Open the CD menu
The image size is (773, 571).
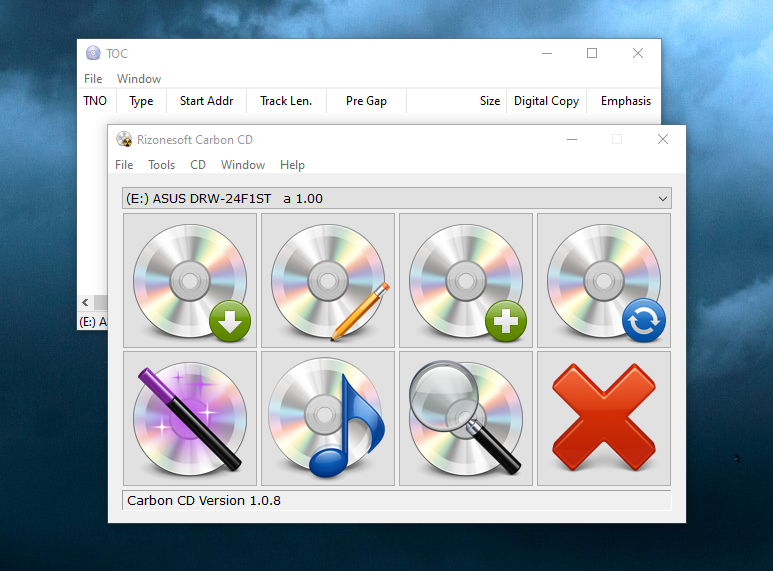(x=198, y=165)
